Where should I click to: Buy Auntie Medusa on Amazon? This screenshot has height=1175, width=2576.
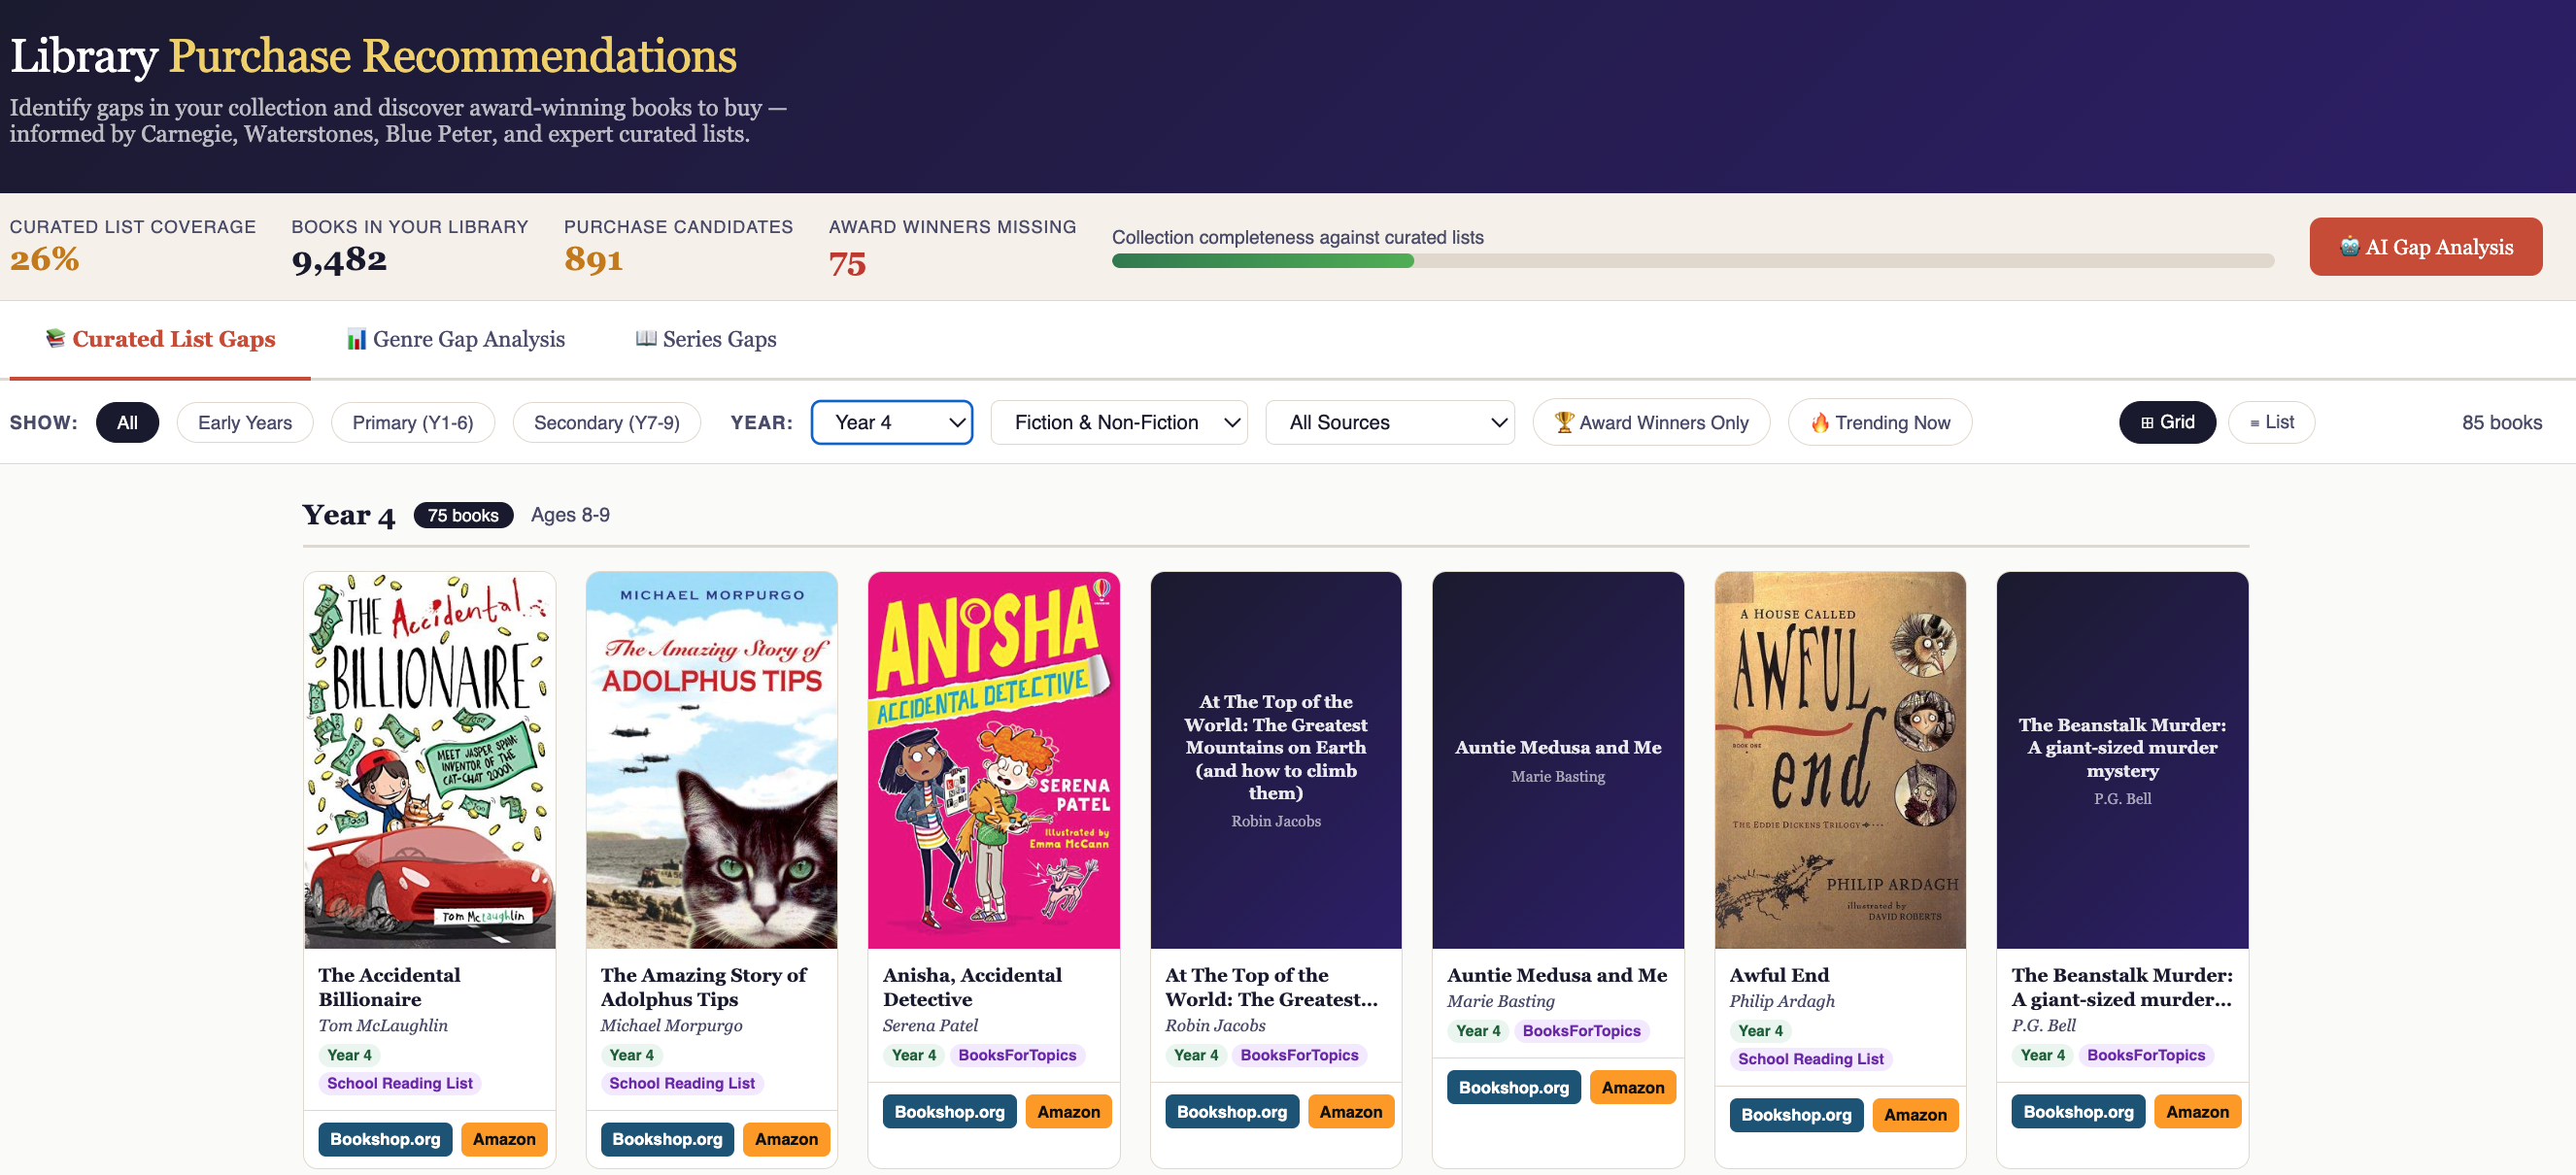(1632, 1088)
